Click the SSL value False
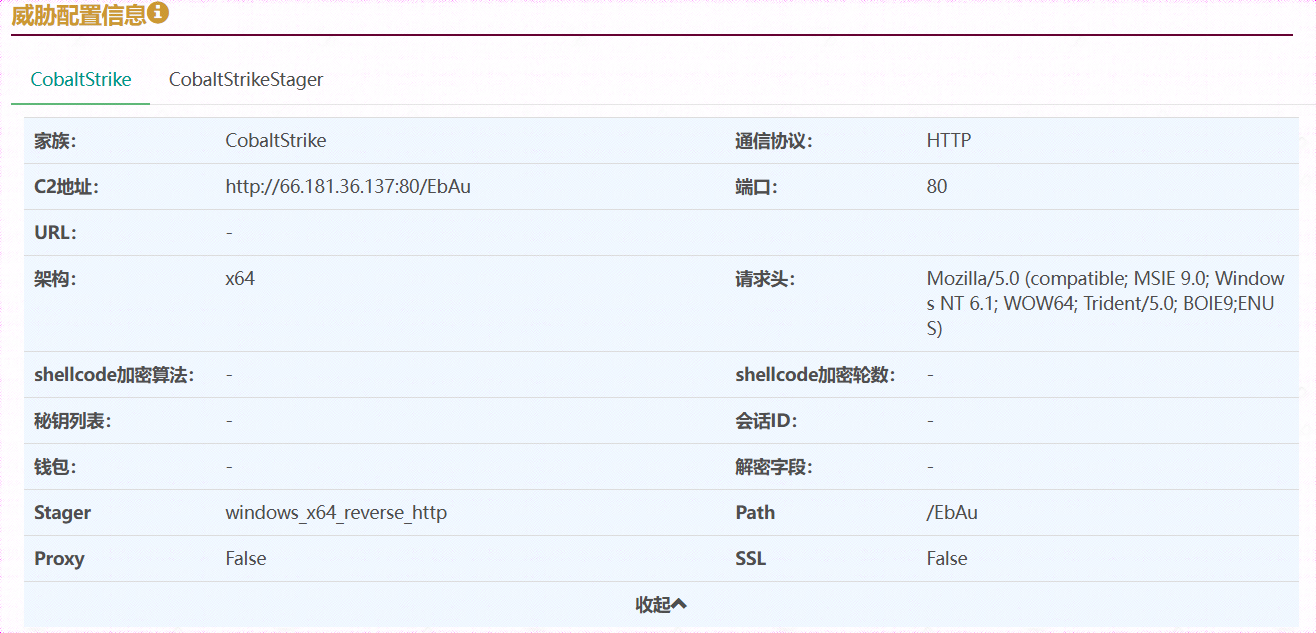This screenshot has height=633, width=1316. (x=947, y=559)
